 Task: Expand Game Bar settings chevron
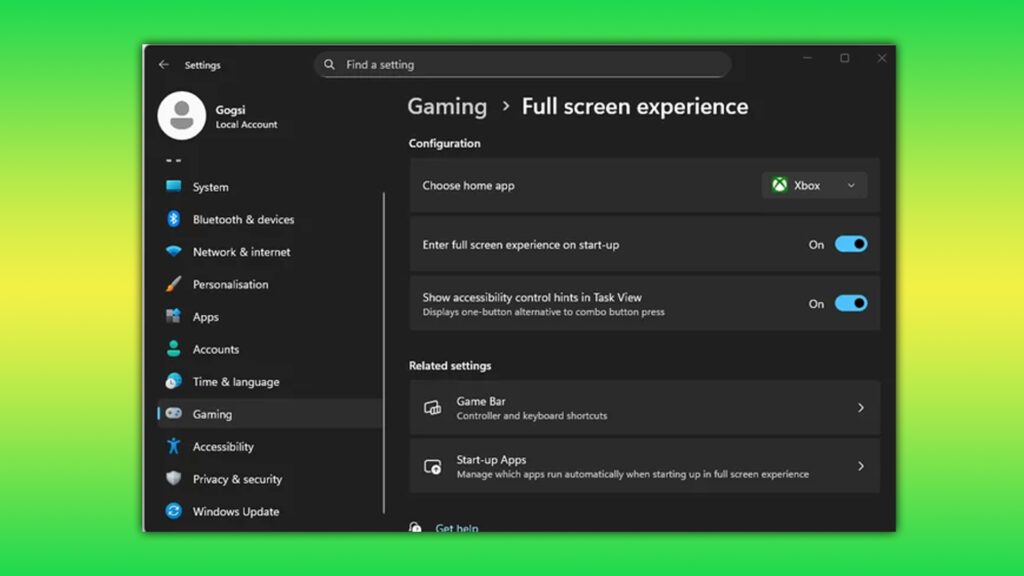861,408
